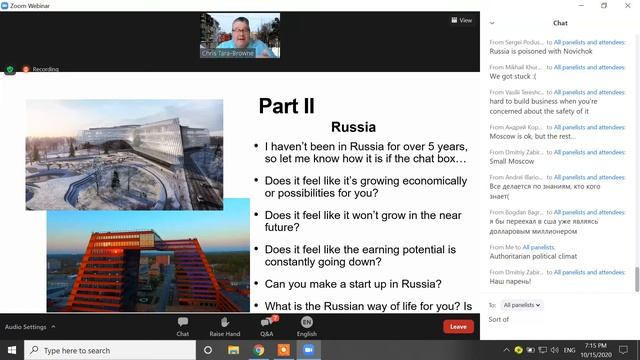Open Cortana circle on taskbar
Viewport: 640px width, 360px height.
click(208, 350)
